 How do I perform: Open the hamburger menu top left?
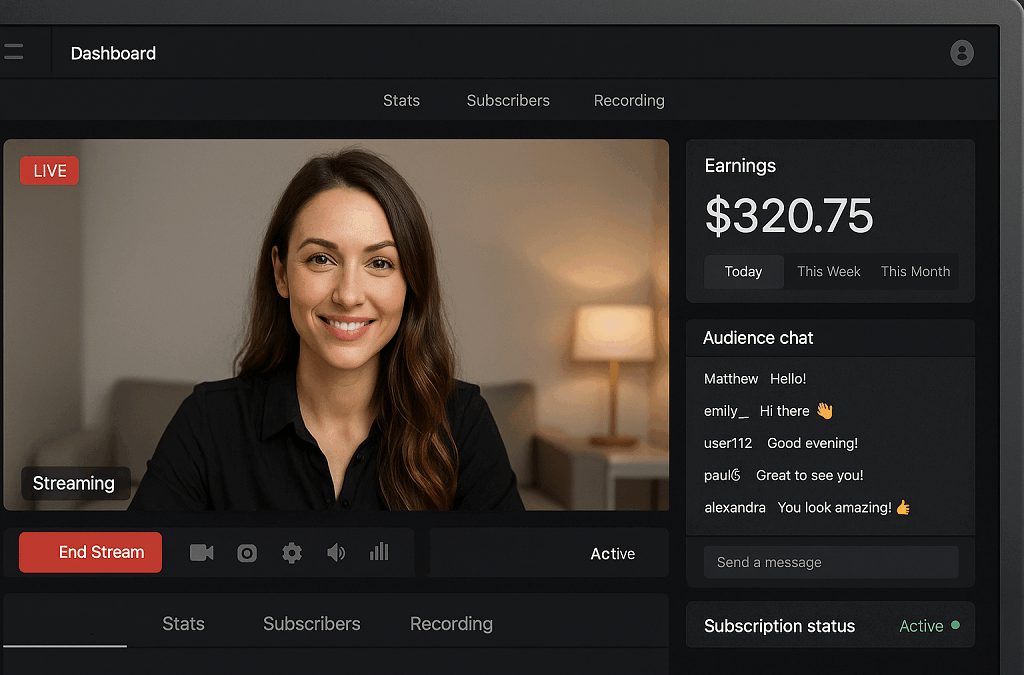click(14, 51)
